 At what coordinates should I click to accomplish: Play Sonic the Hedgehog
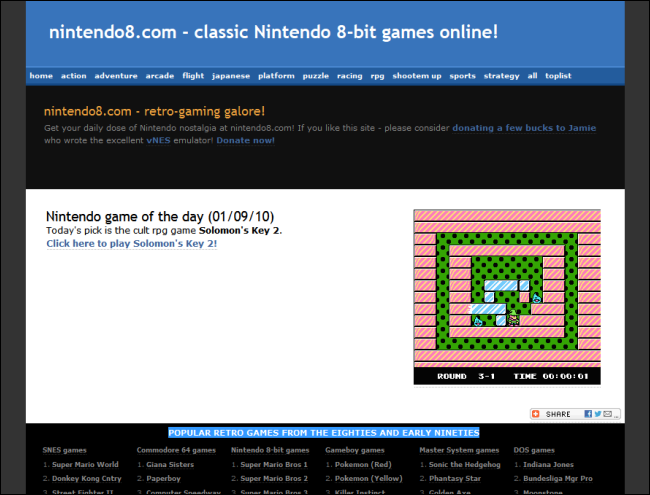465,465
